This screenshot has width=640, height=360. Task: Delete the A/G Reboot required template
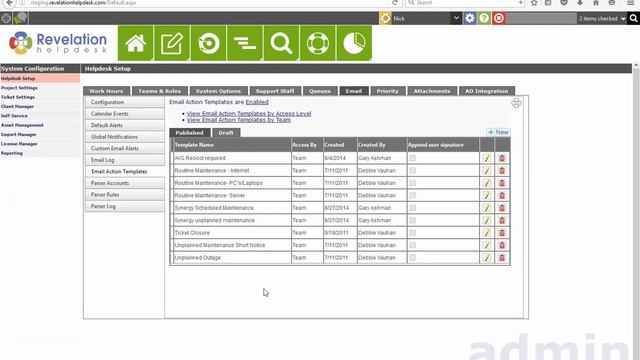tap(502, 158)
